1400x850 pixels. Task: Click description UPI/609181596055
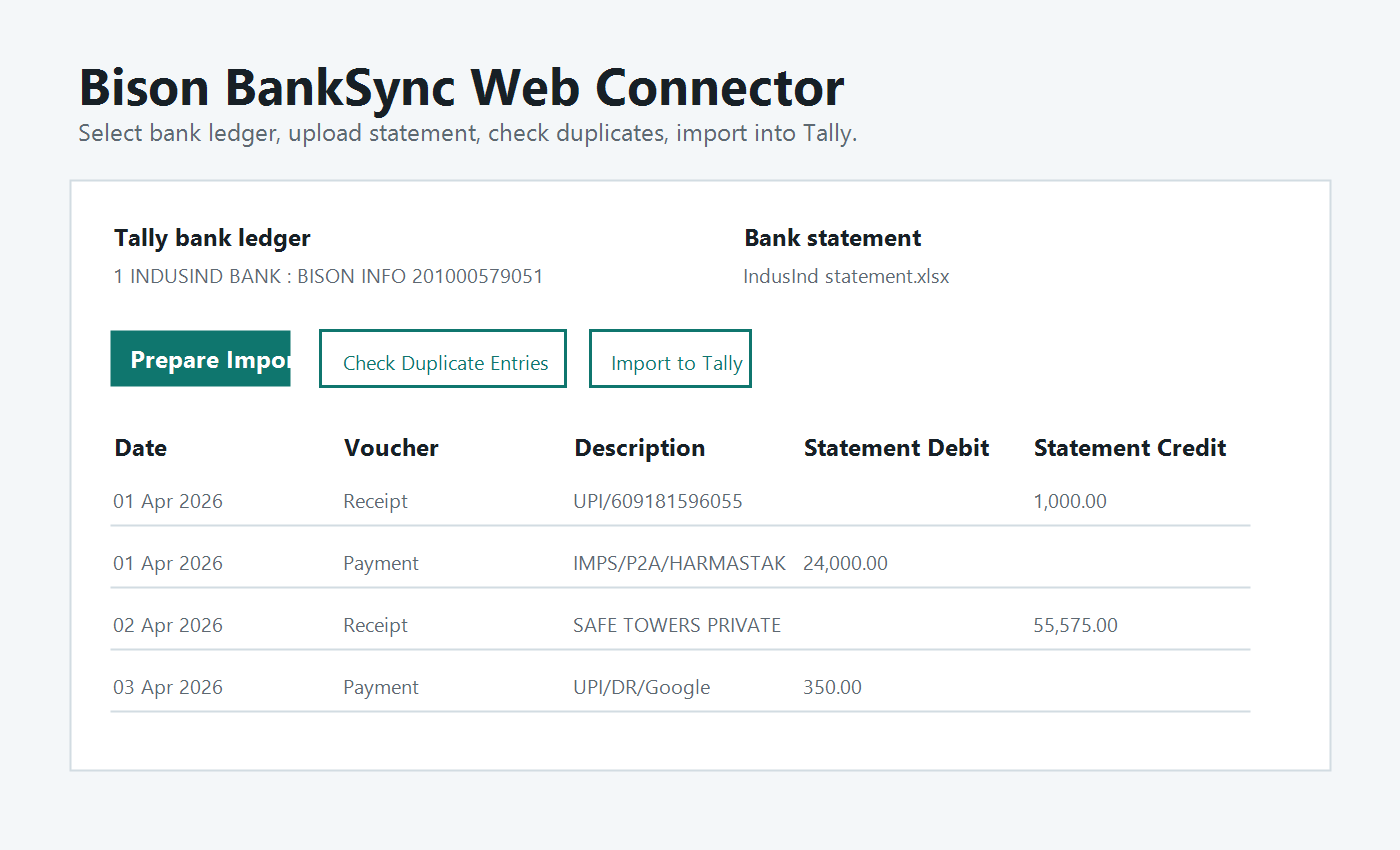(x=658, y=501)
